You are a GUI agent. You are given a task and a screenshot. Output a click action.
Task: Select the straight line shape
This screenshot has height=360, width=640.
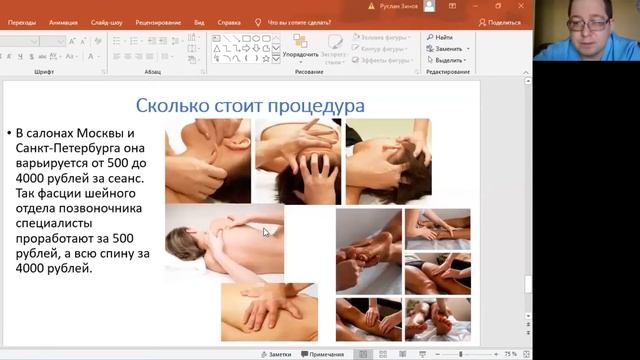click(226, 38)
